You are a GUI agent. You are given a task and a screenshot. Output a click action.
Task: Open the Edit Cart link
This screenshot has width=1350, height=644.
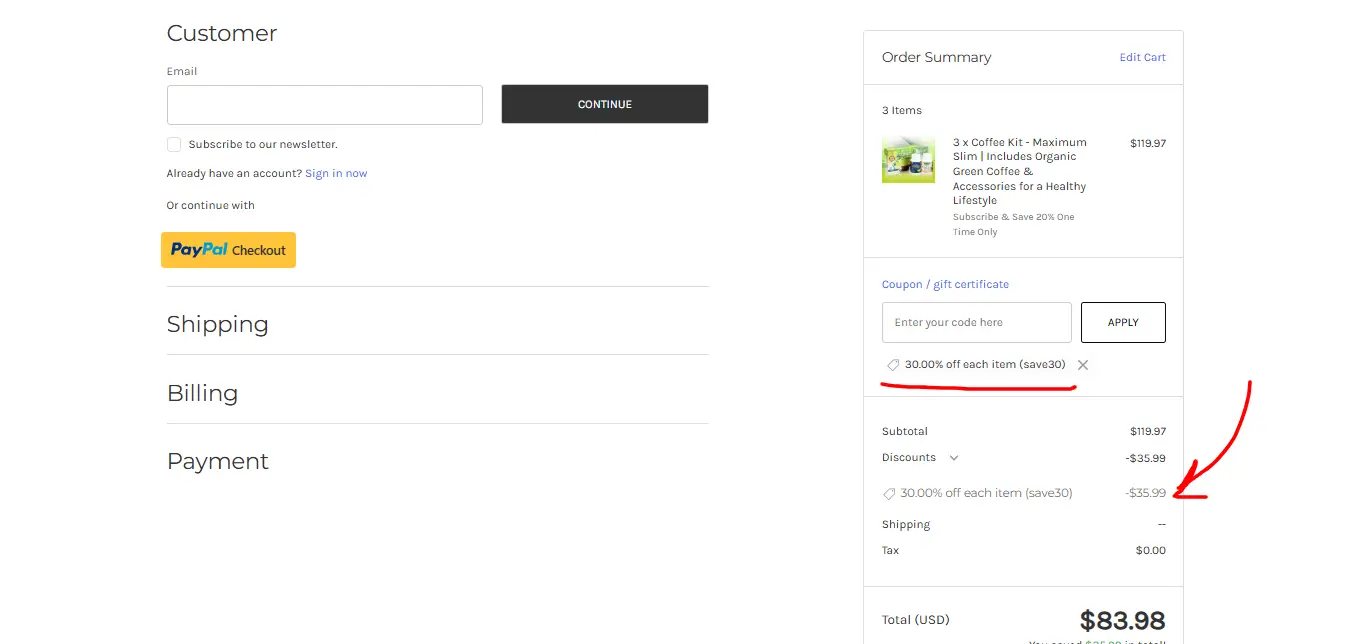(x=1143, y=57)
